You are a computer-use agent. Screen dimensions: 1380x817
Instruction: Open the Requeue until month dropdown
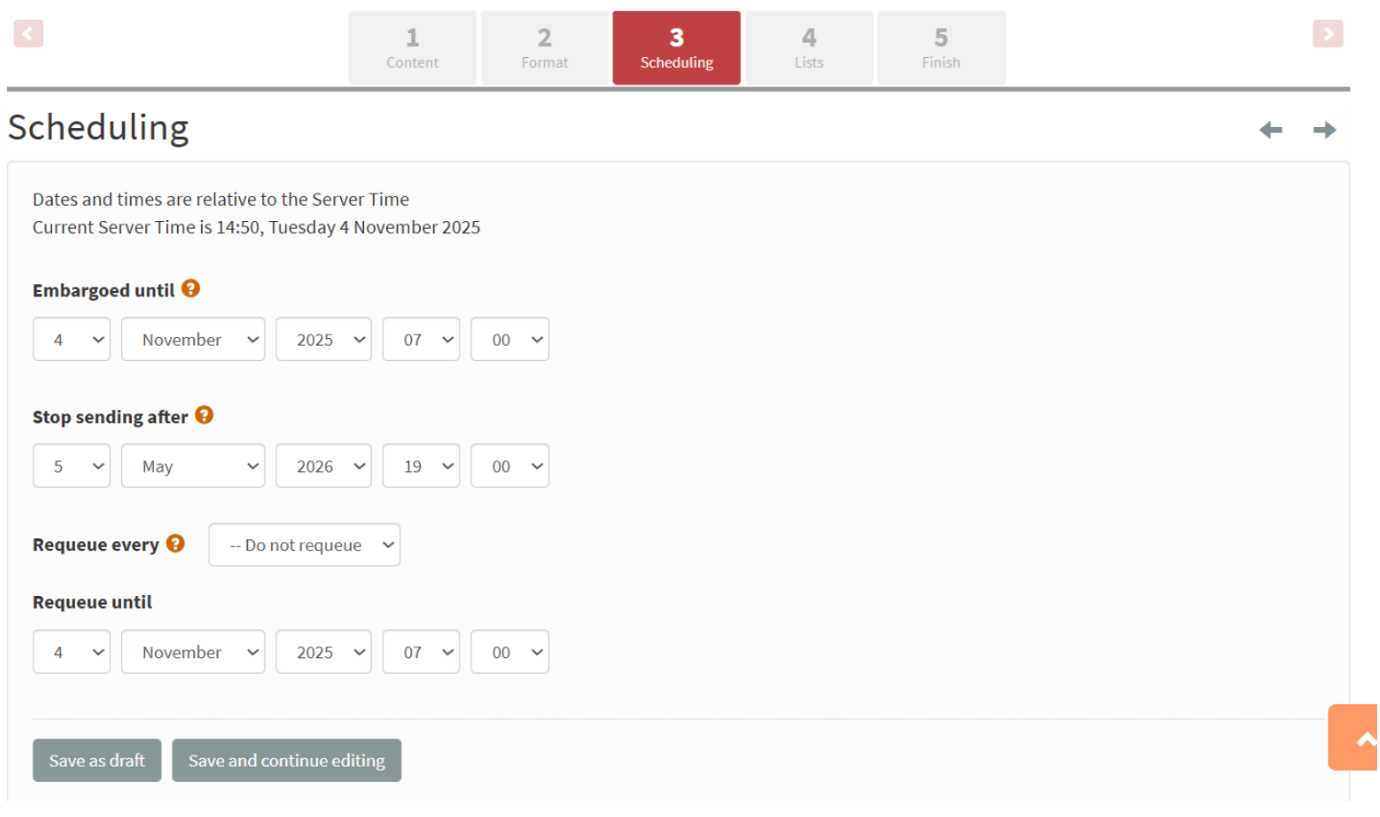192,651
